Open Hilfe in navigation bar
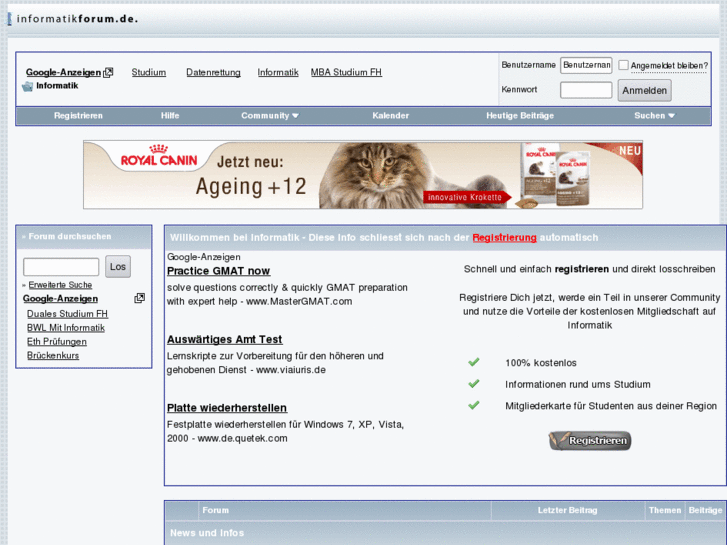727x545 pixels. coord(170,115)
